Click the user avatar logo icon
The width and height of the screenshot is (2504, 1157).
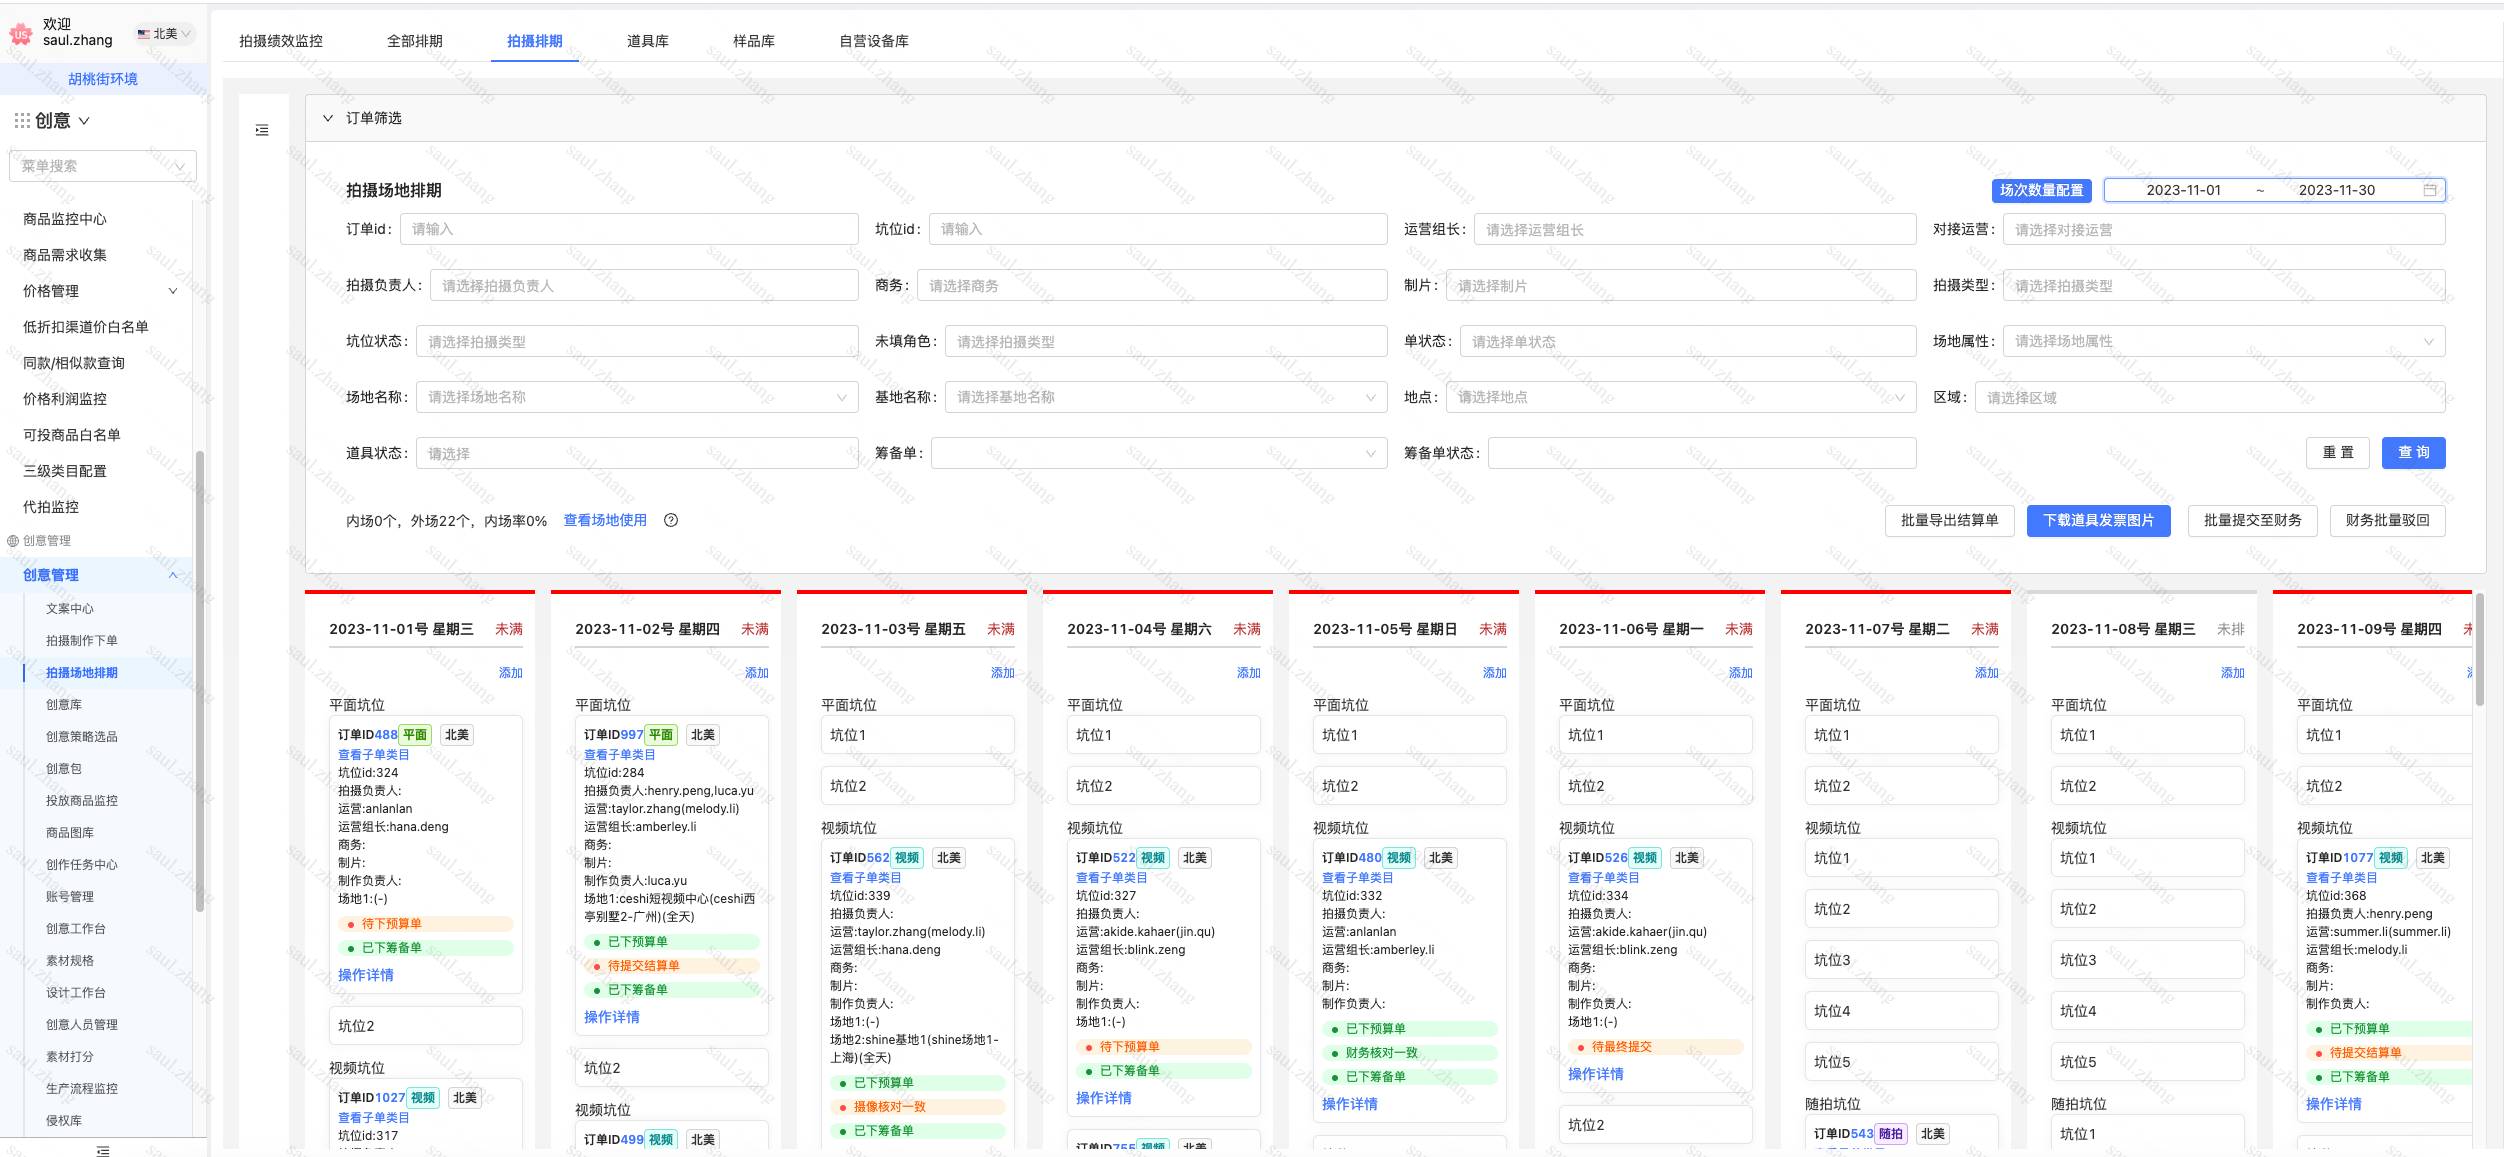21,34
